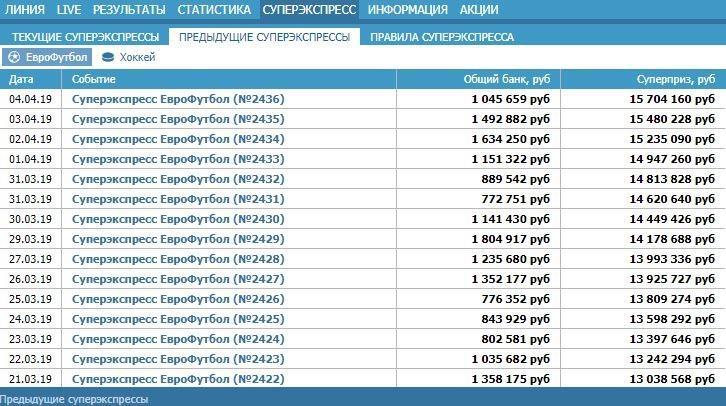The height and width of the screenshot is (406, 726).
Task: Open Суперэкспресс ЕвроФутбол №2425 link
Action: (178, 319)
